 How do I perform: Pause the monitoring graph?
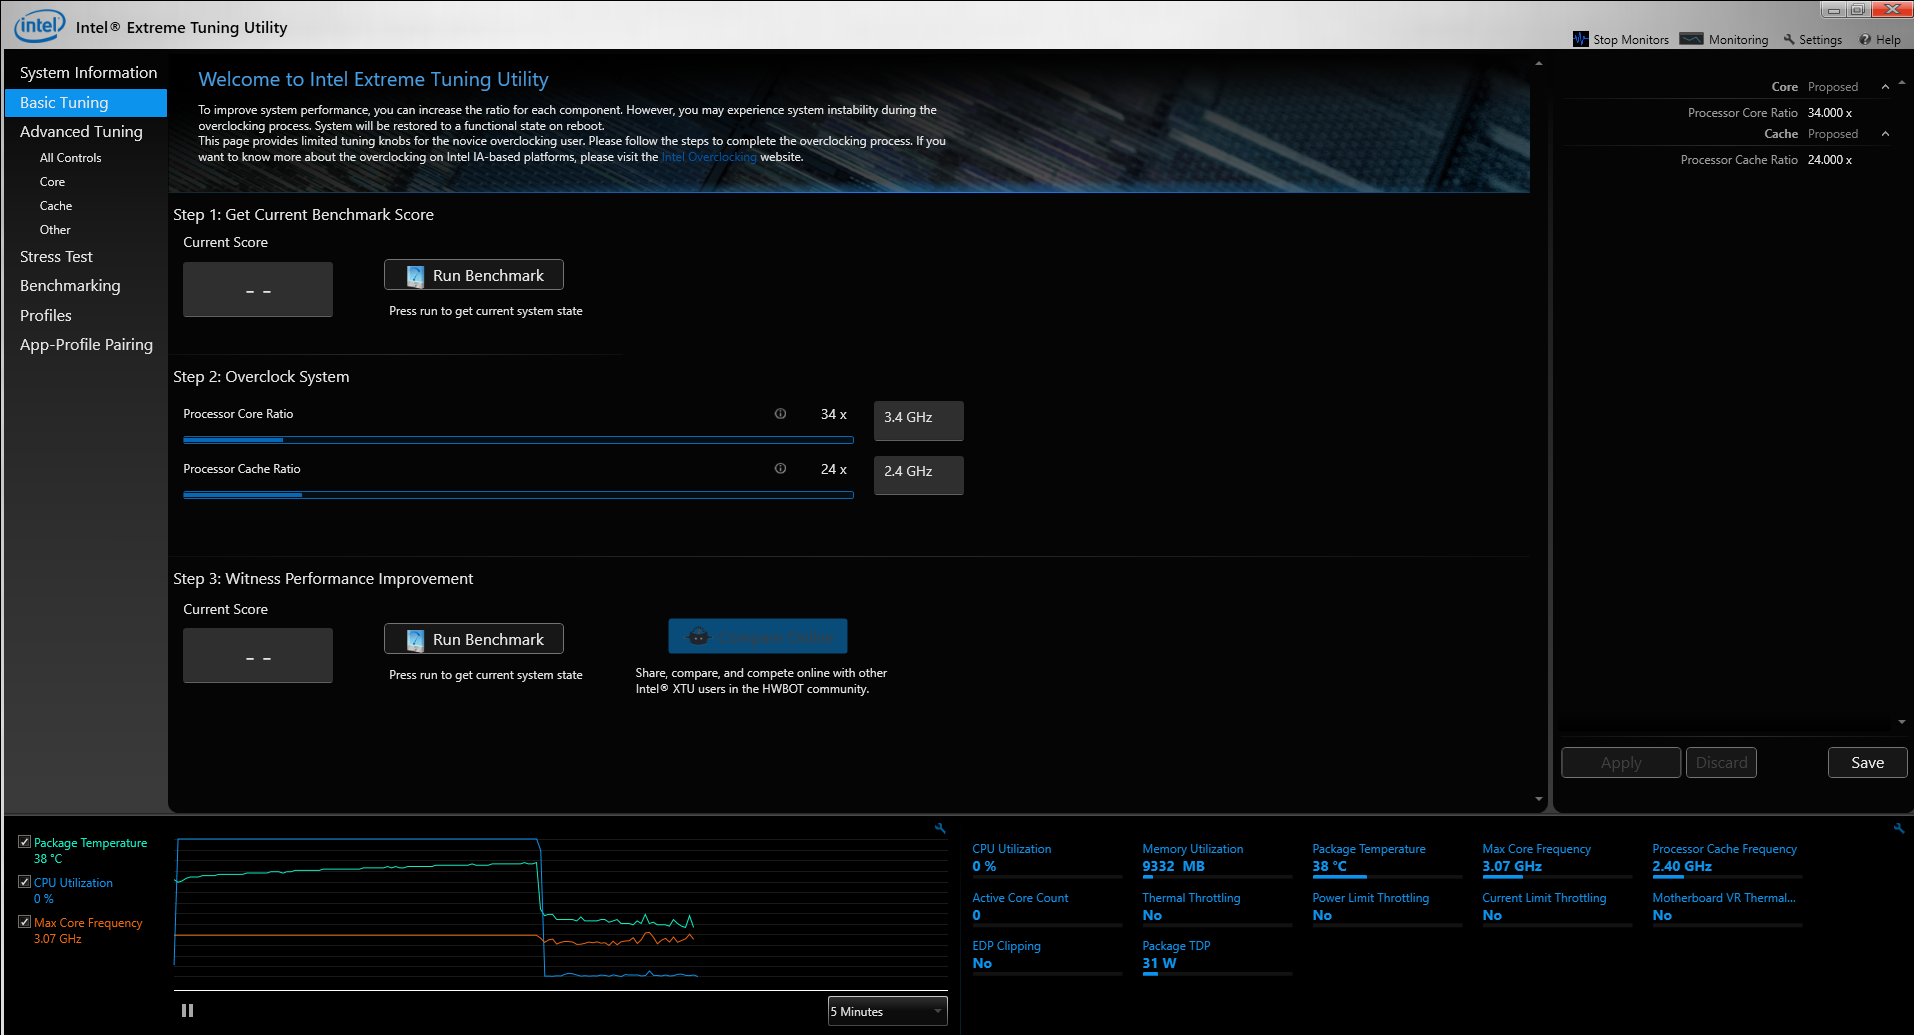pos(187,1011)
